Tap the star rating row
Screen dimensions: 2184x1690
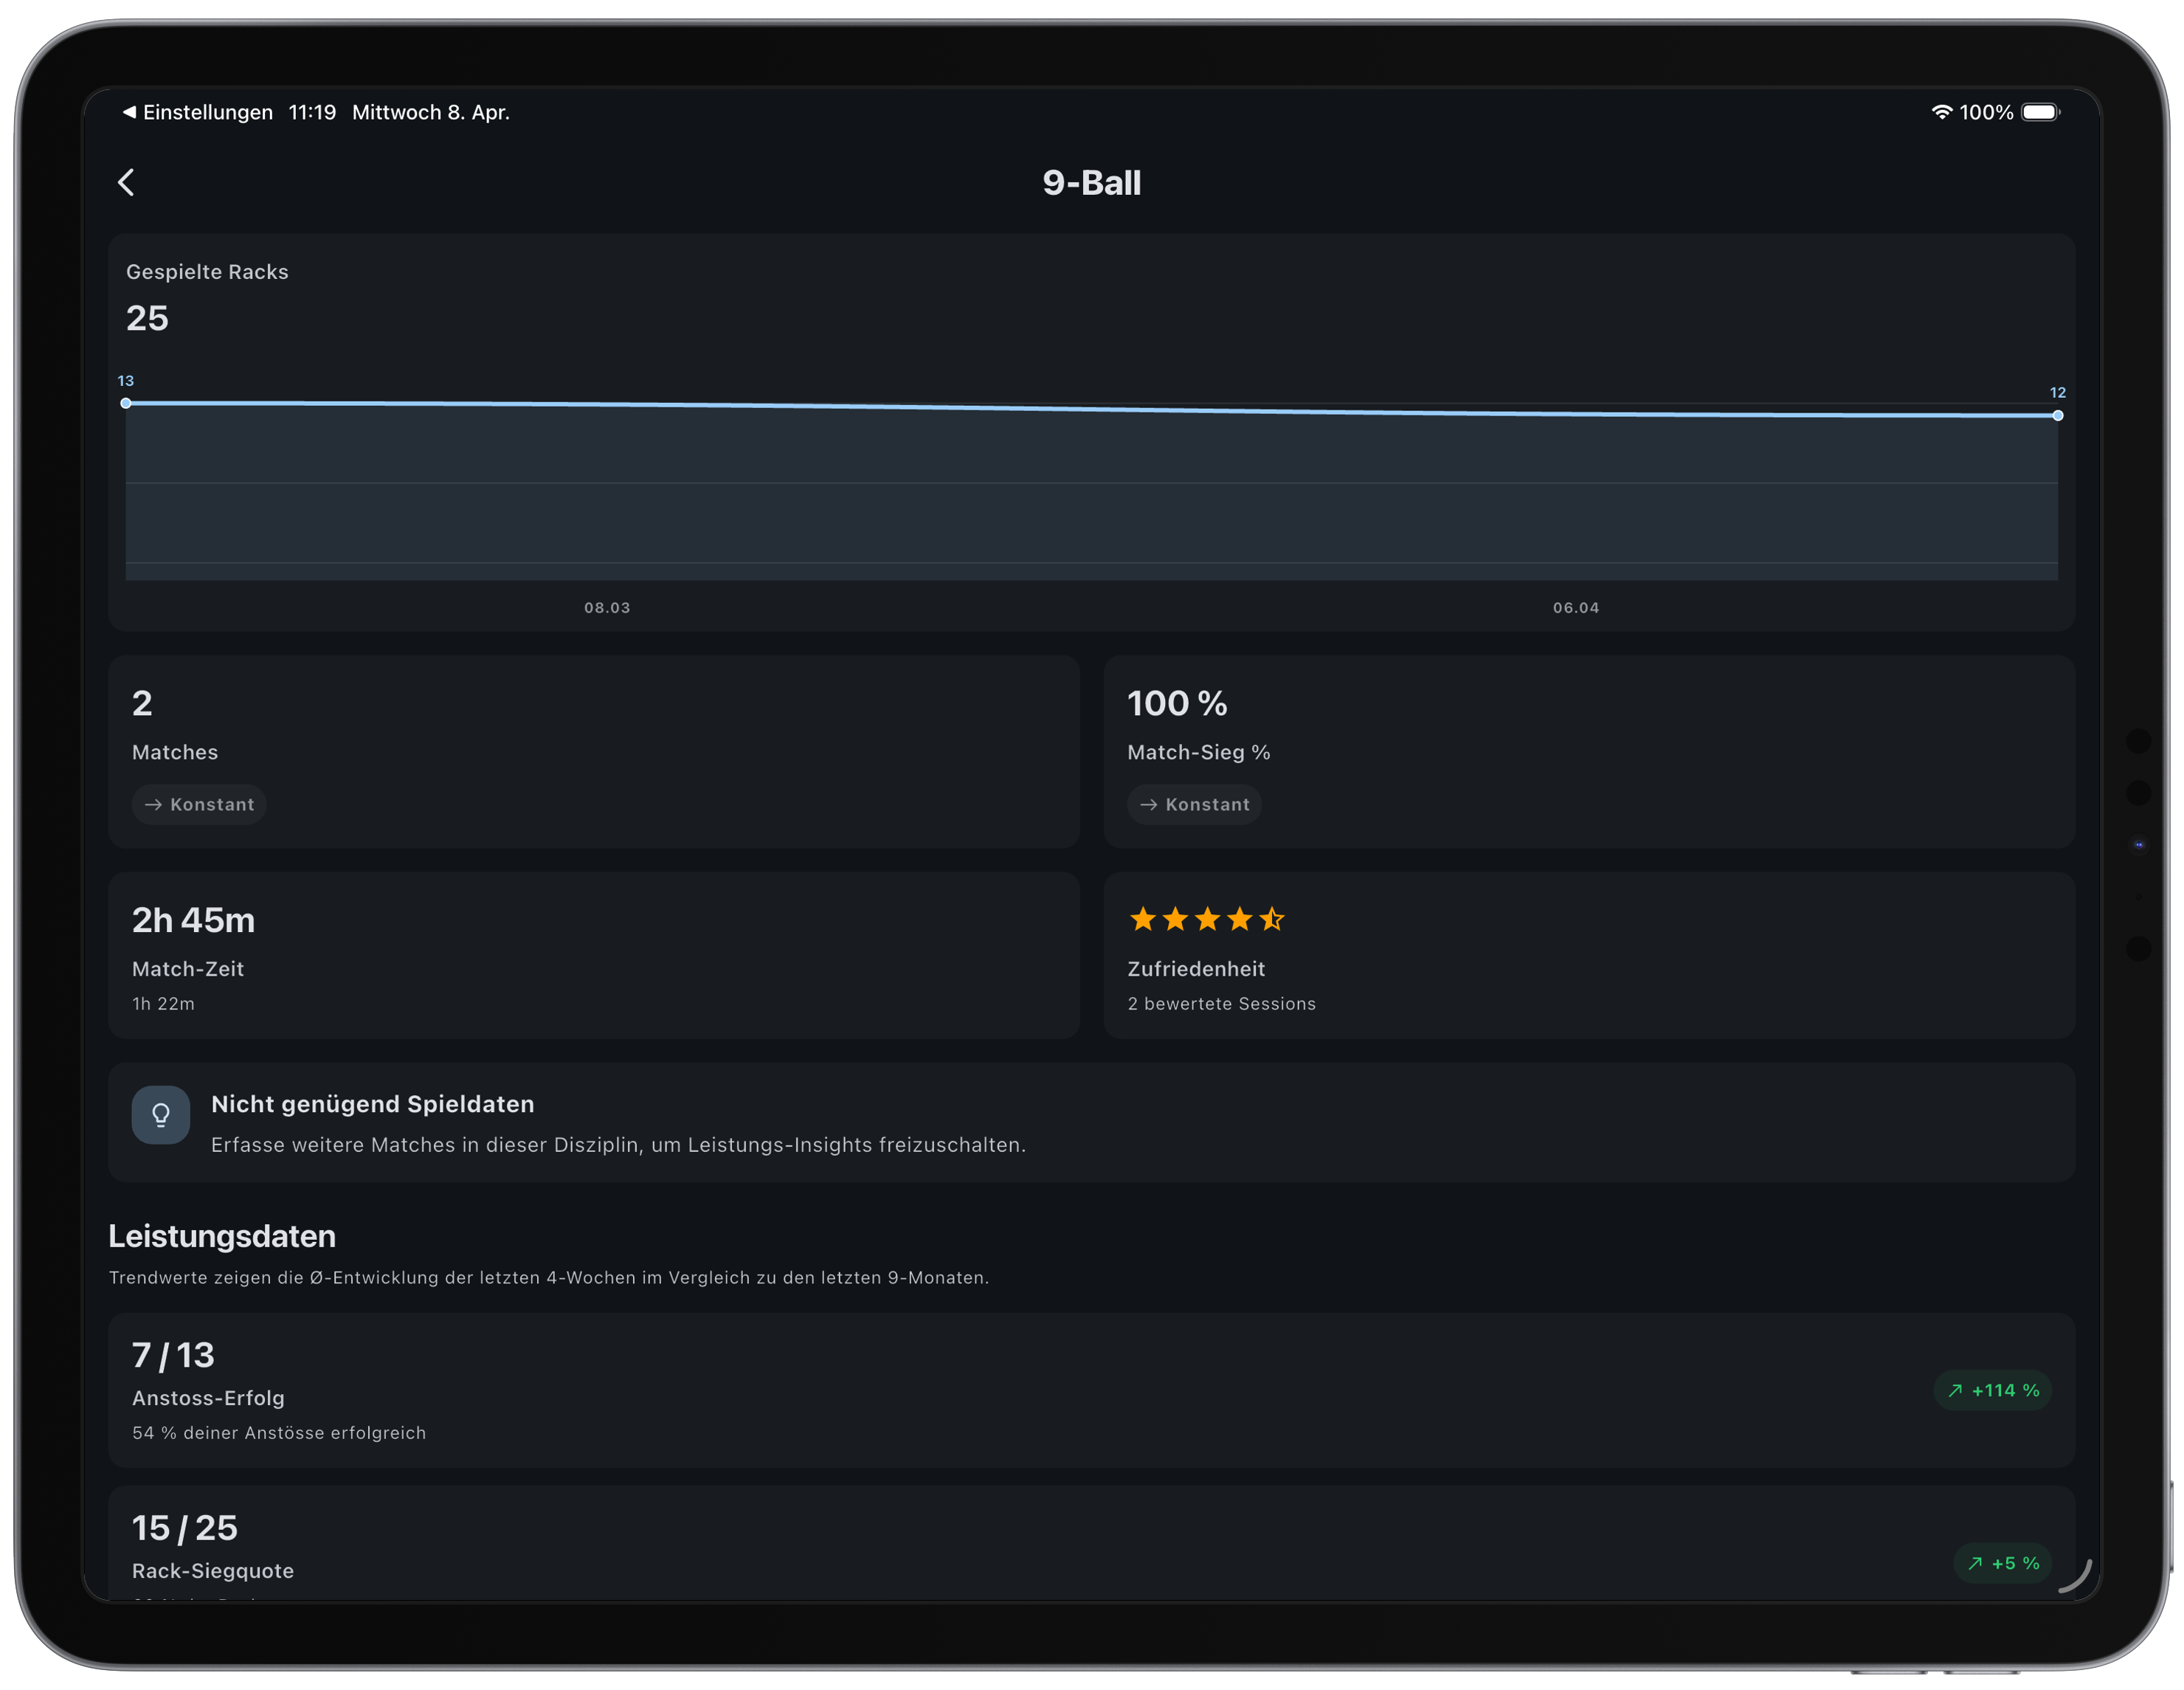pos(1206,918)
